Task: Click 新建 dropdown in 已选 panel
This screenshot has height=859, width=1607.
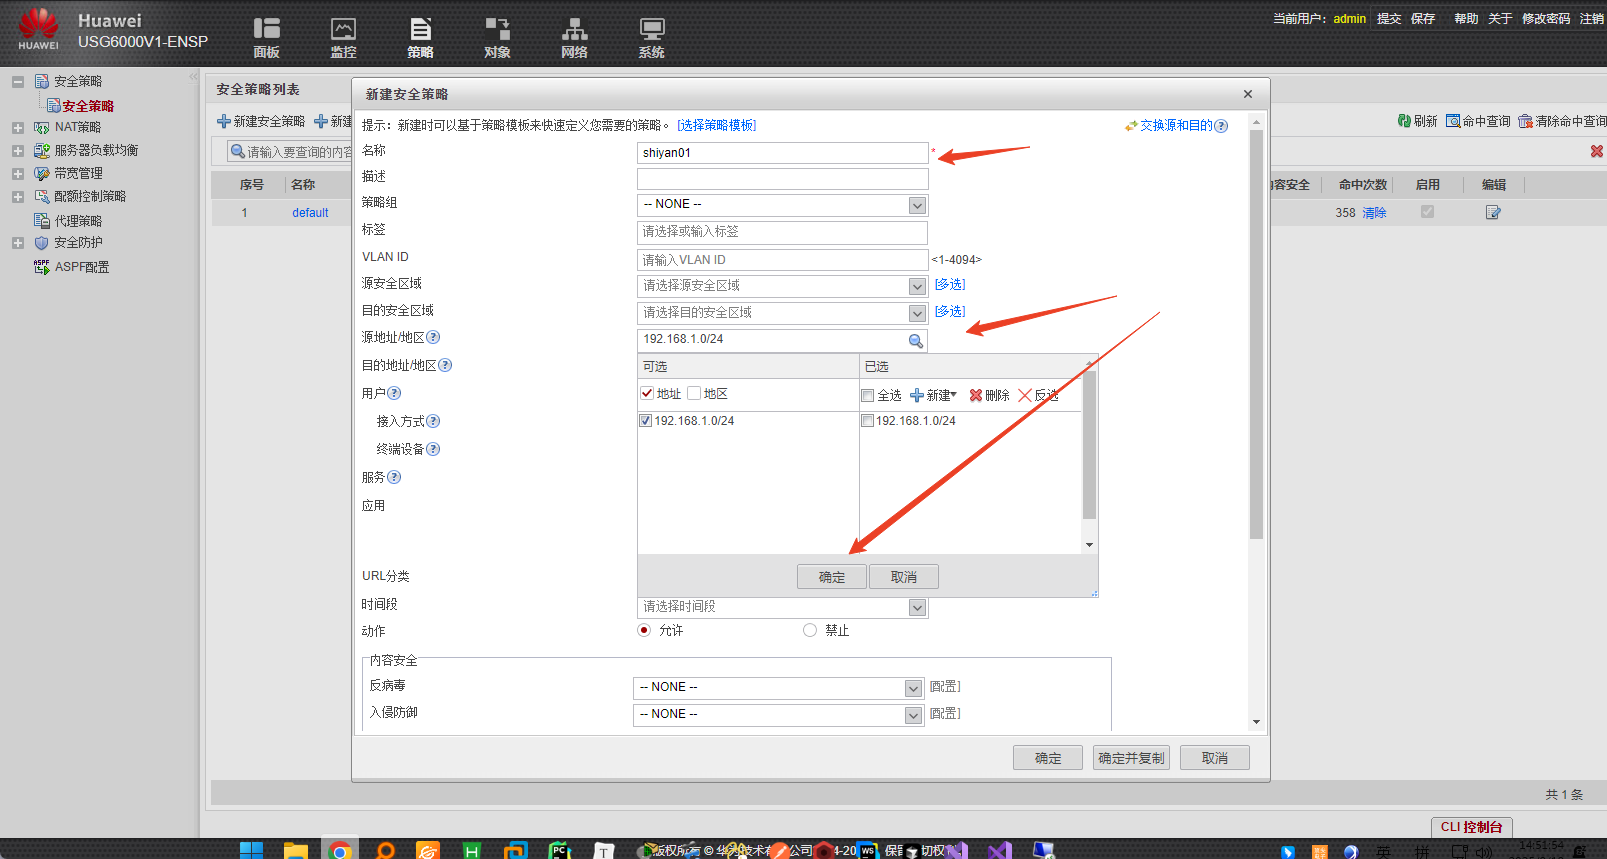Action: (x=933, y=396)
